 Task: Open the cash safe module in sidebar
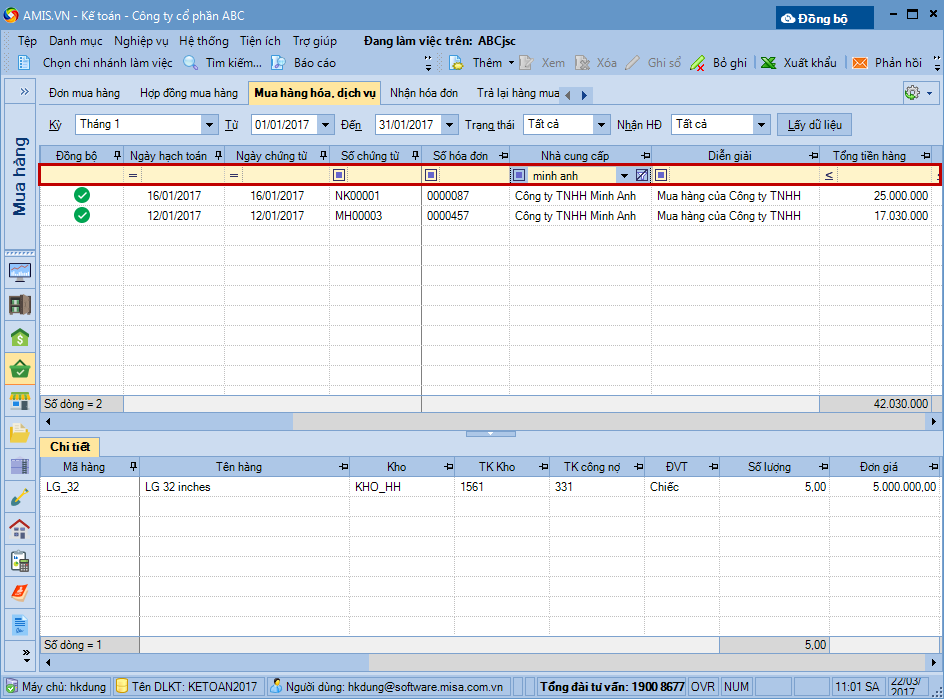click(x=20, y=305)
